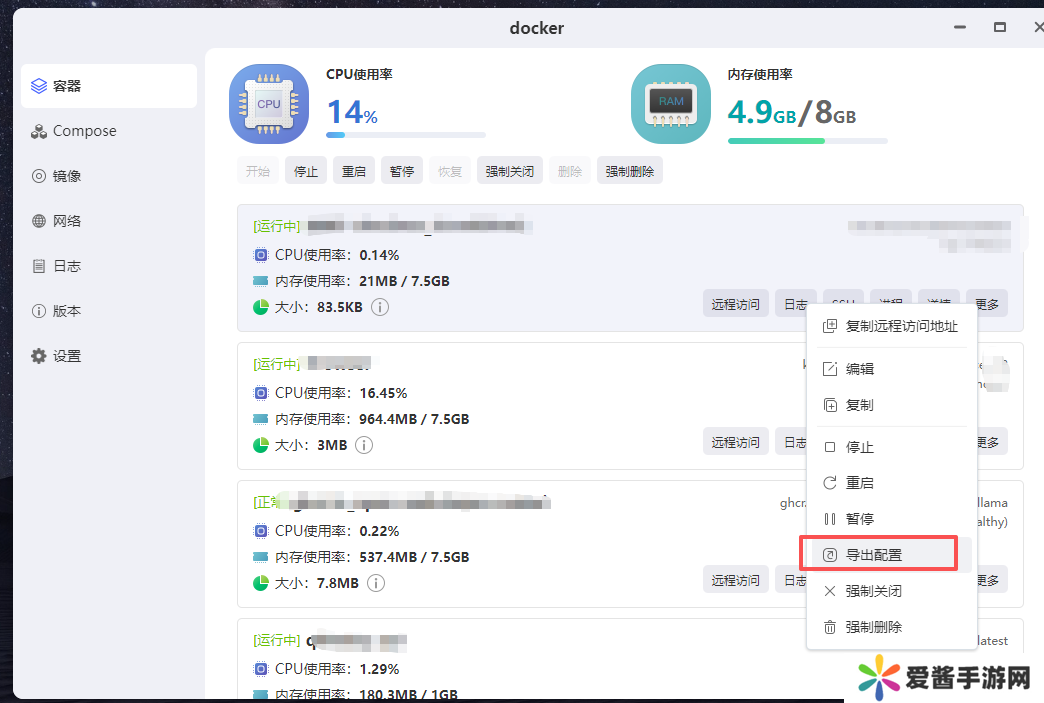Click the CPU使用率 progress bar
This screenshot has height=703, width=1044.
(x=405, y=135)
